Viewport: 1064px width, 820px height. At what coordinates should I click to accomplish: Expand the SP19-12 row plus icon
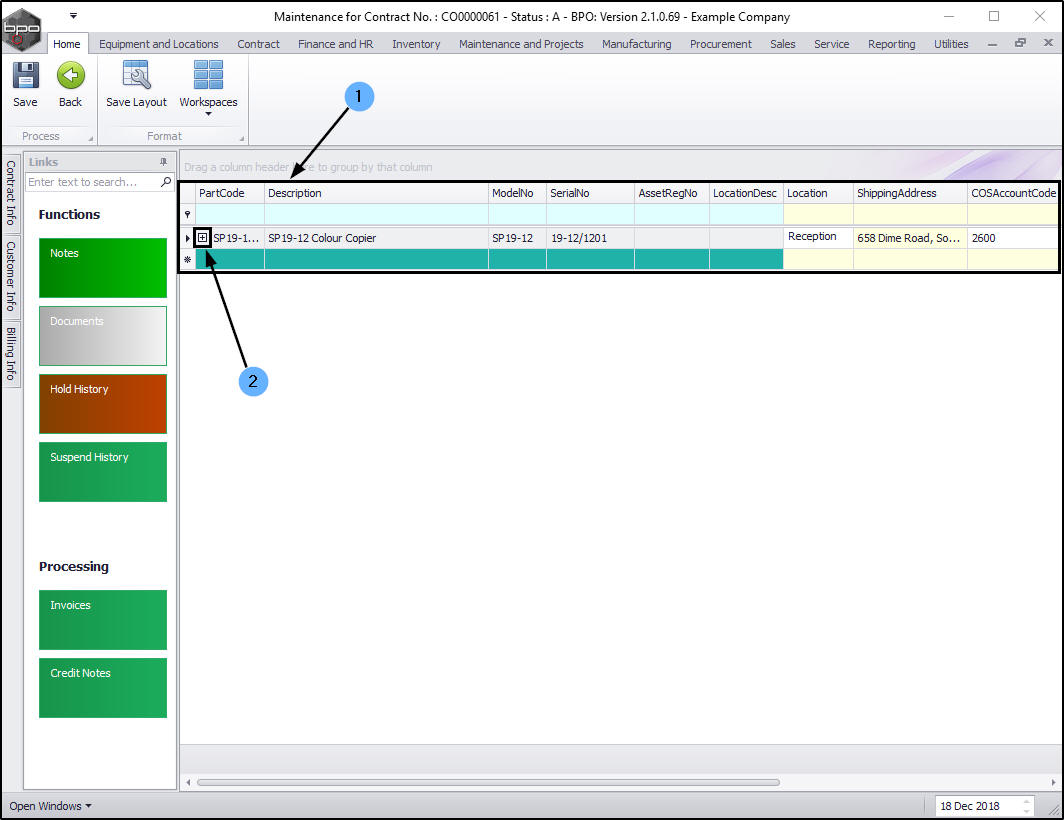[202, 238]
